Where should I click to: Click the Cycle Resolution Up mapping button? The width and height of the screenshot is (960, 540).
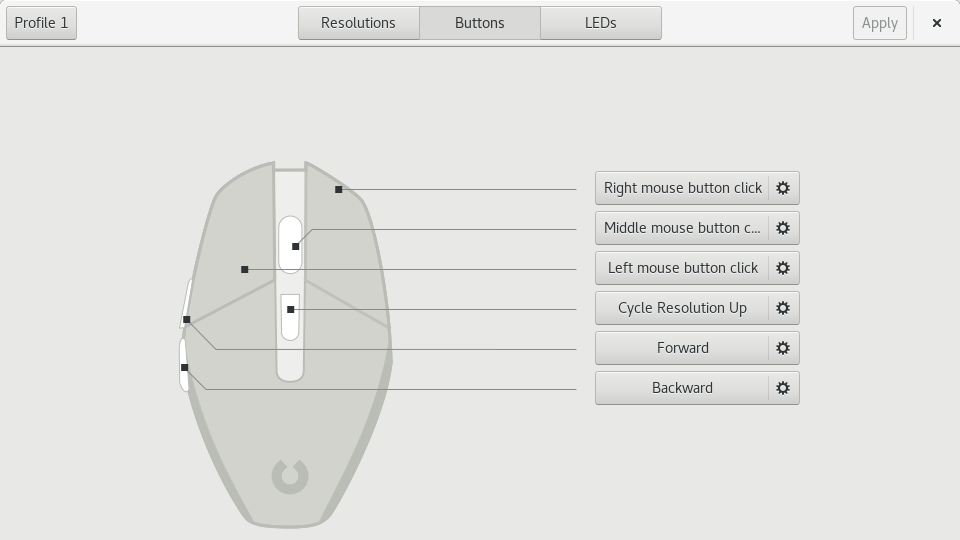682,308
